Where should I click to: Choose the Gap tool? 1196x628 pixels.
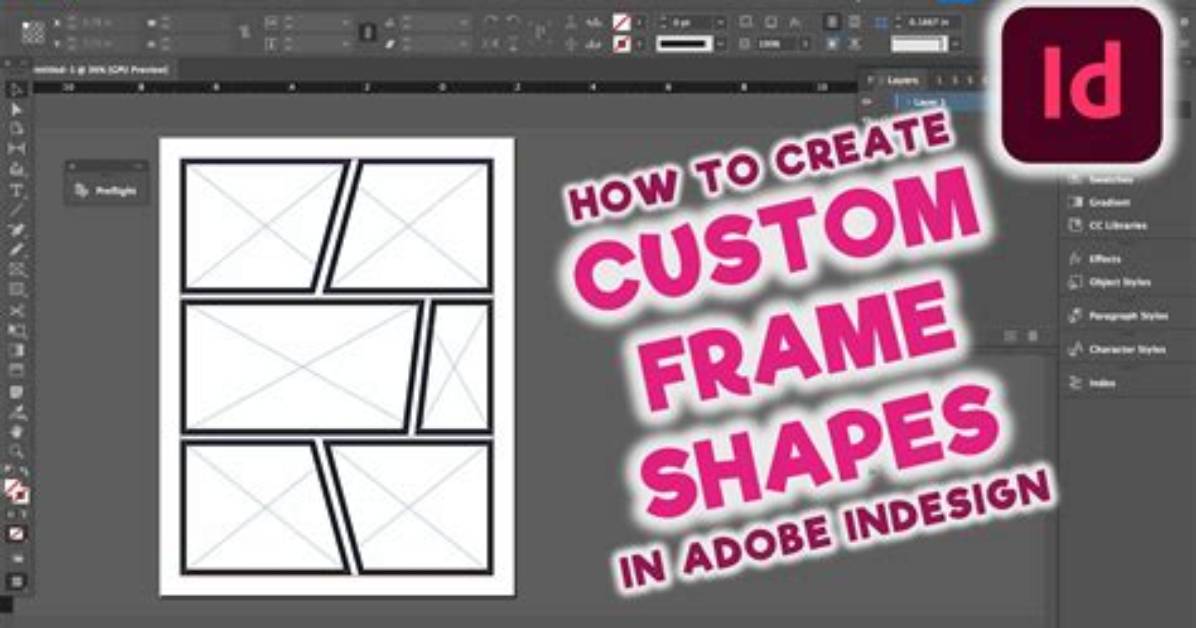point(16,149)
